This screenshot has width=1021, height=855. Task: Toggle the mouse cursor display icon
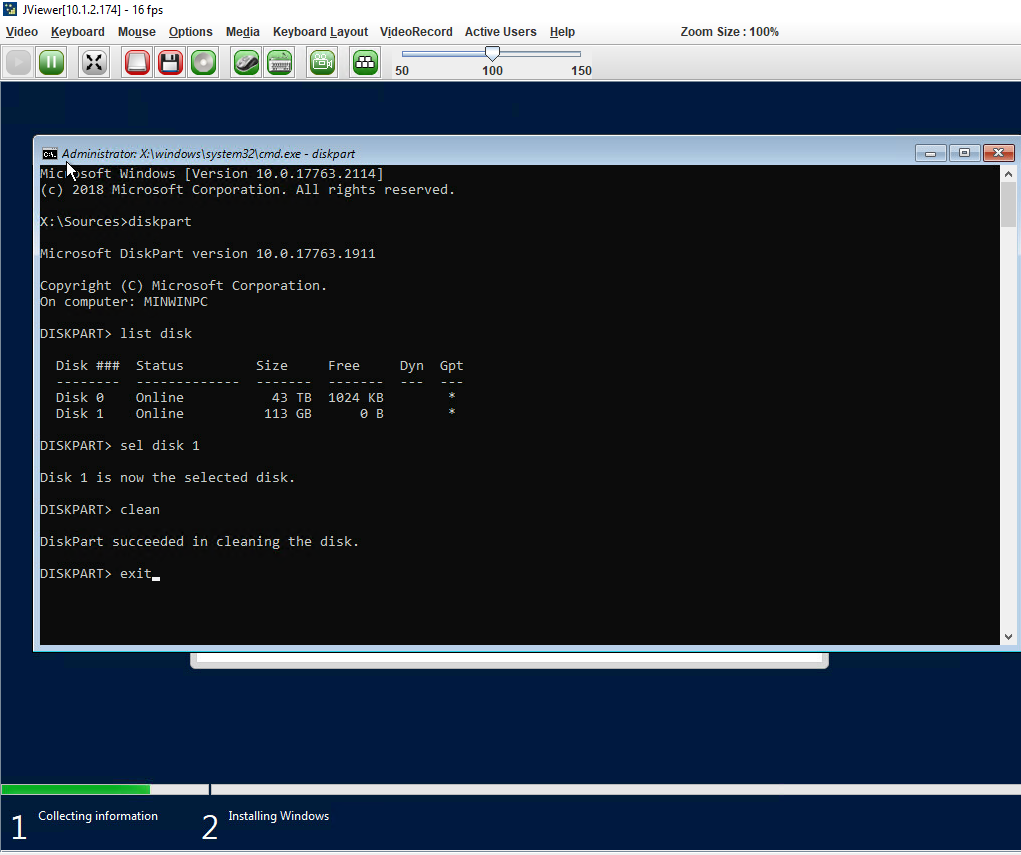(x=246, y=63)
